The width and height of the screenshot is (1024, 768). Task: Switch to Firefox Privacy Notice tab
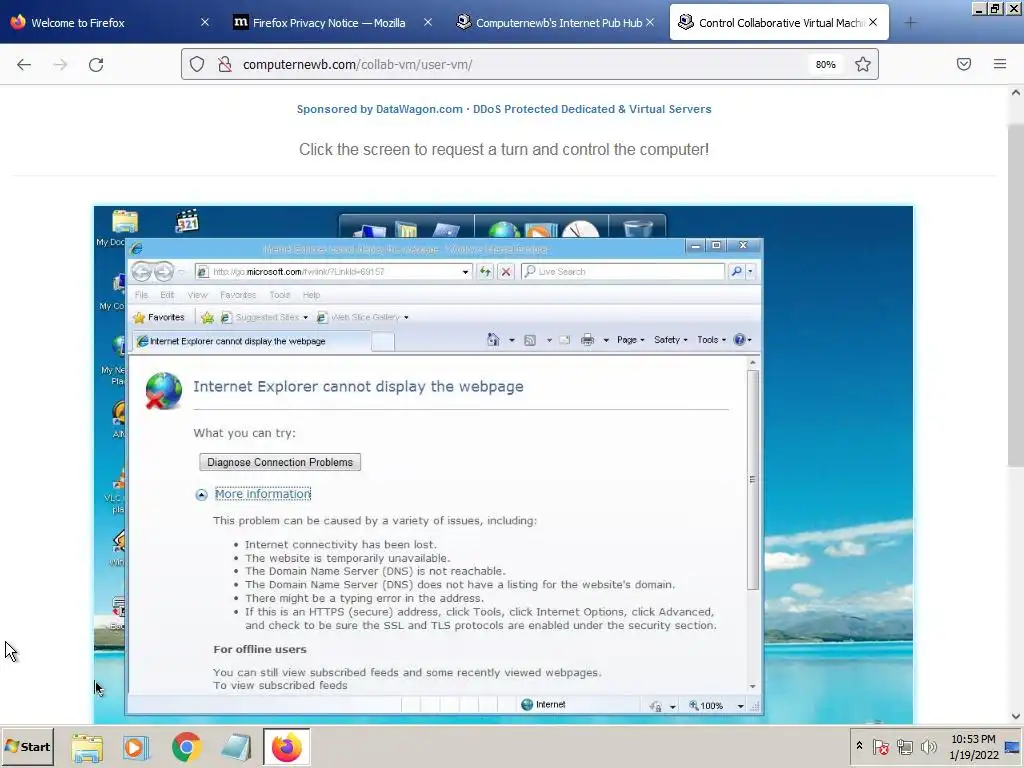click(328, 23)
